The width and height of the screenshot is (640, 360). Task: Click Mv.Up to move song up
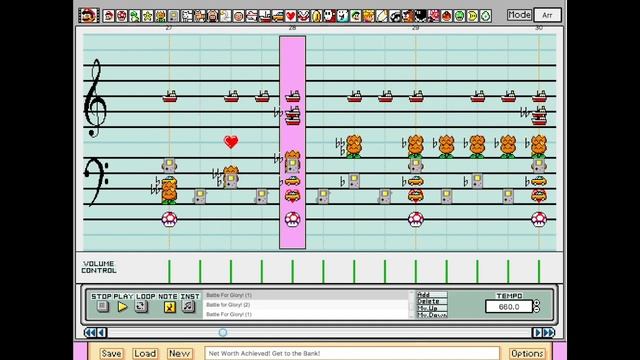[432, 308]
